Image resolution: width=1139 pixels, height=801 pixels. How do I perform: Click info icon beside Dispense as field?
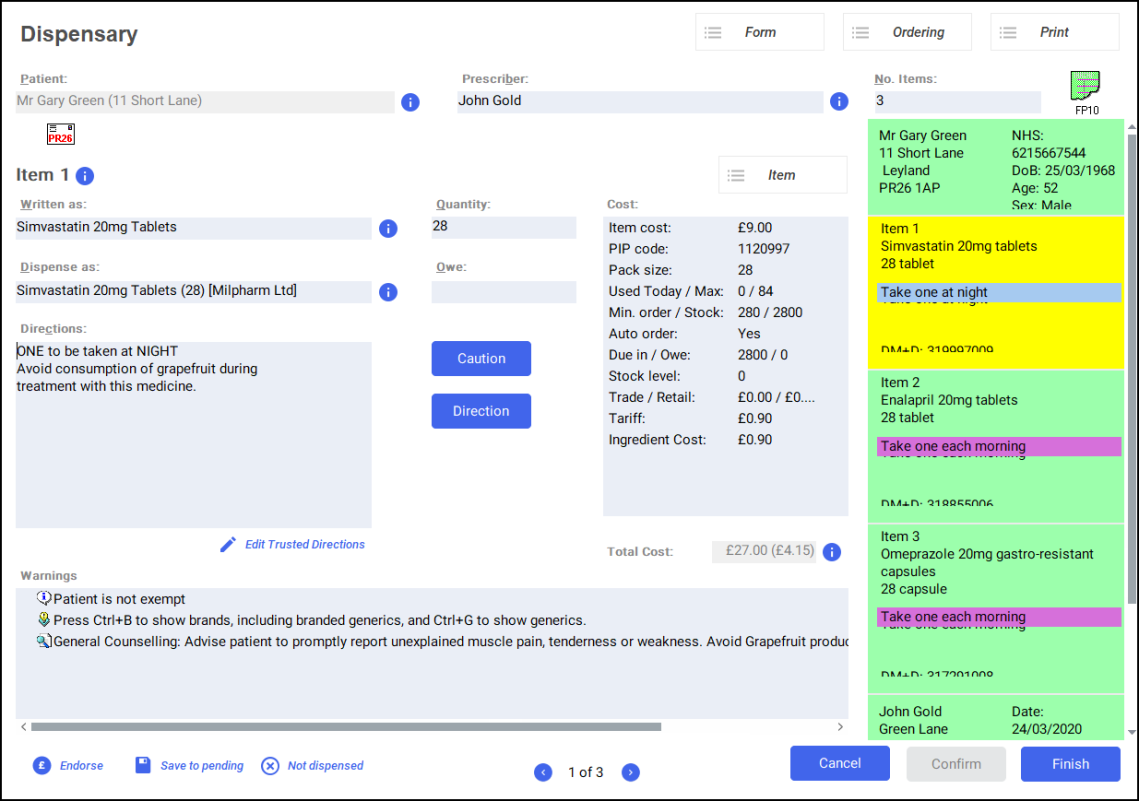(388, 292)
